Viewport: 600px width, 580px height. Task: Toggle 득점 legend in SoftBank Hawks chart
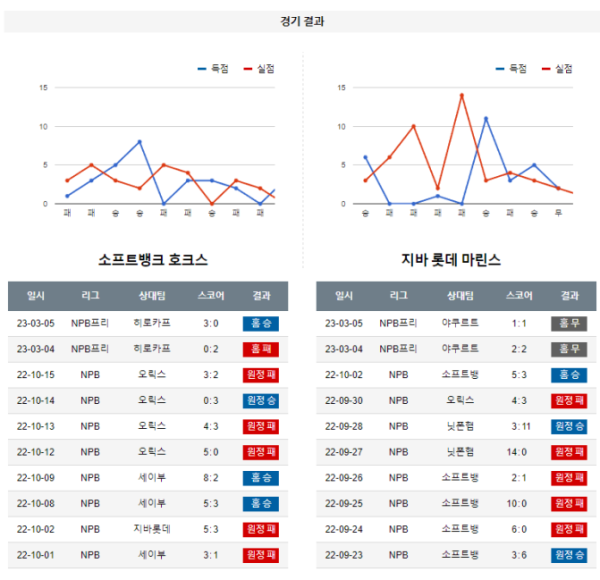(213, 69)
